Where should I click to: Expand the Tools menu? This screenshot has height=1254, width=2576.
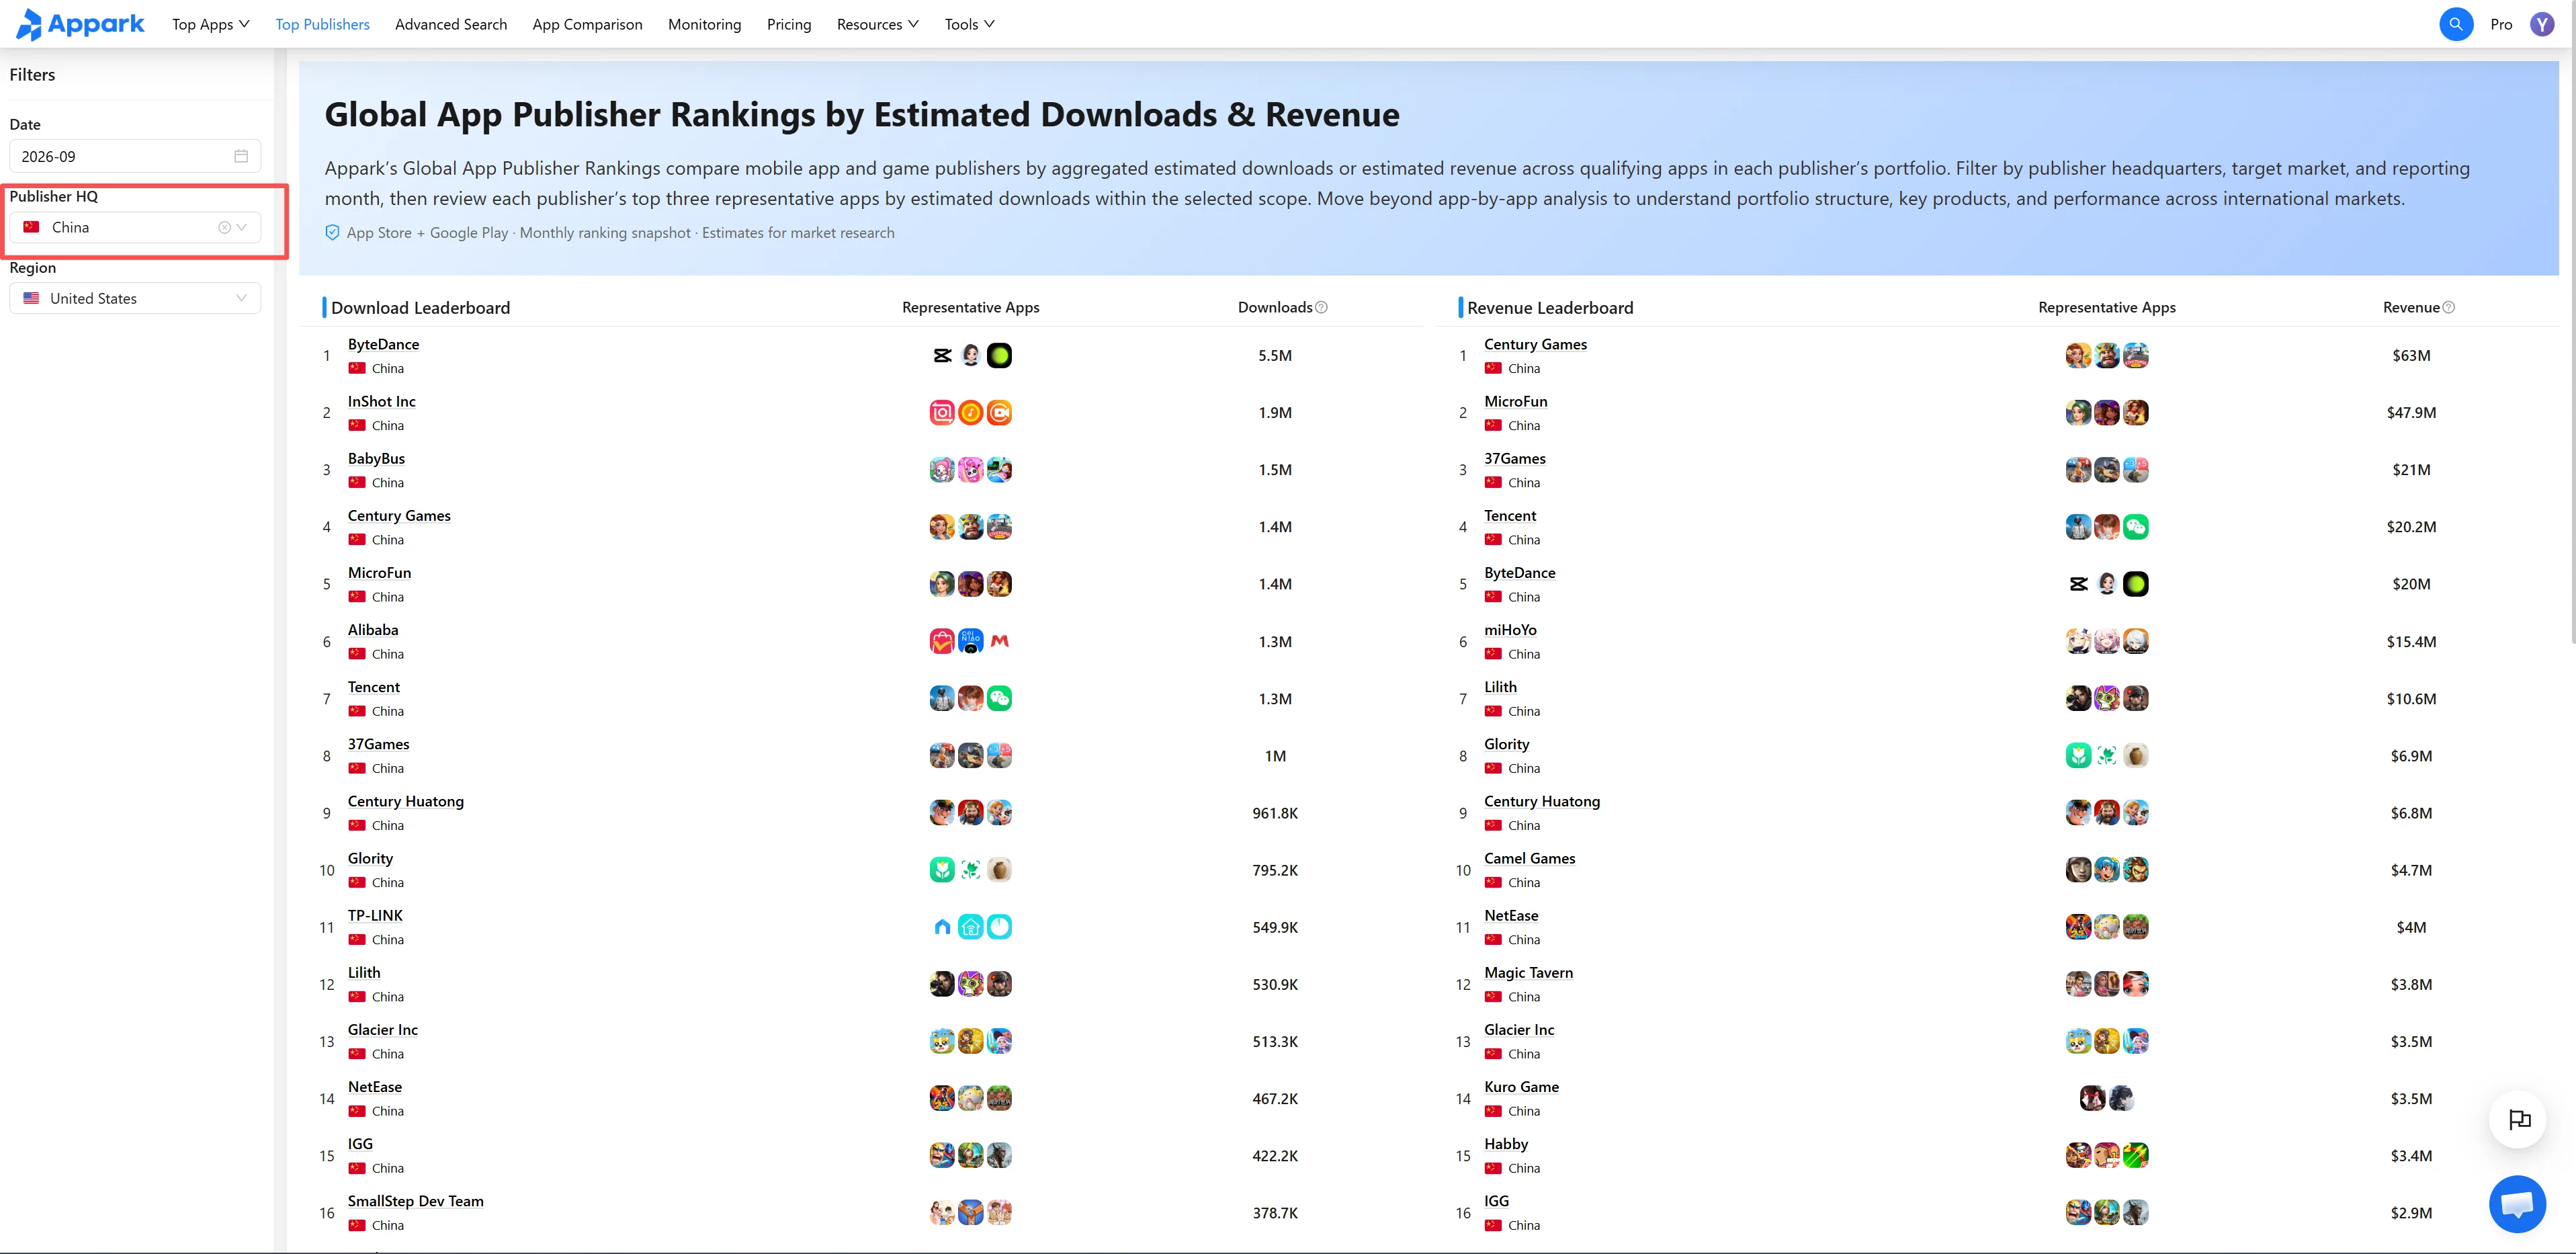click(969, 24)
